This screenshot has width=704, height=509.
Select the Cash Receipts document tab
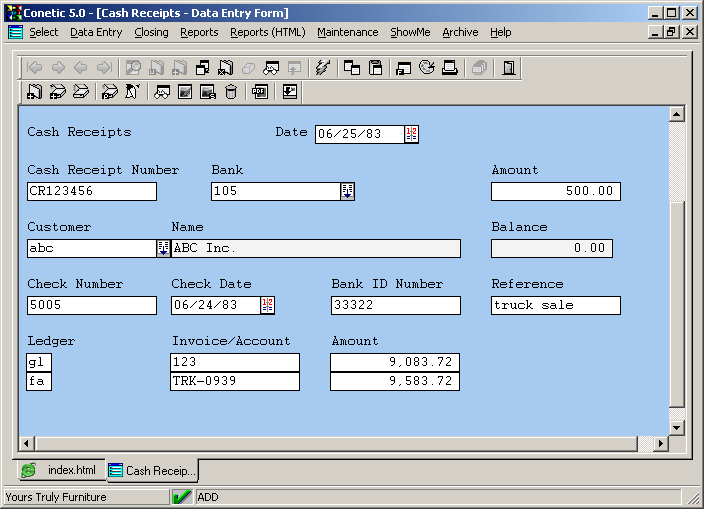(x=152, y=470)
